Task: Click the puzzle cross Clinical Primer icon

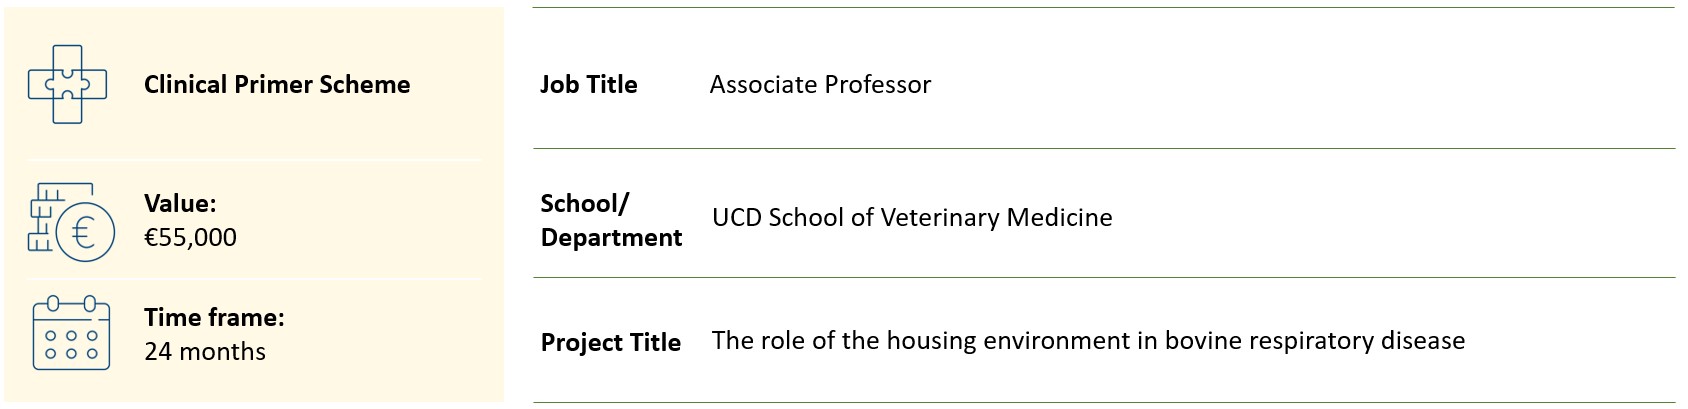Action: [x=67, y=85]
